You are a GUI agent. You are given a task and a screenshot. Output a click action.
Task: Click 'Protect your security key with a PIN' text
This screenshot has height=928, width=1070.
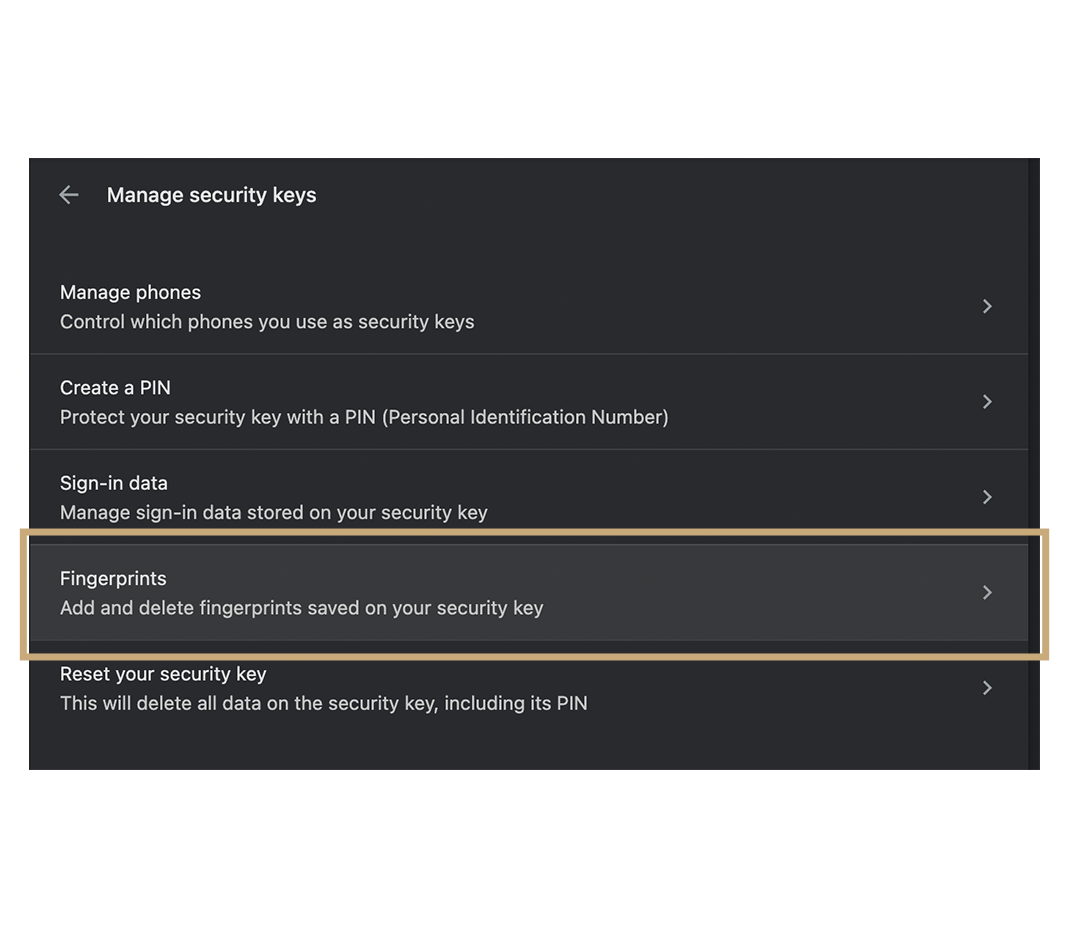pyautogui.click(x=364, y=417)
